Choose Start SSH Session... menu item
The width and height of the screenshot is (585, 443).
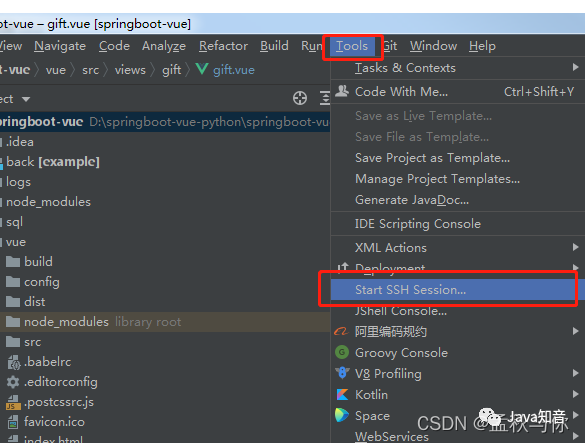click(x=458, y=290)
